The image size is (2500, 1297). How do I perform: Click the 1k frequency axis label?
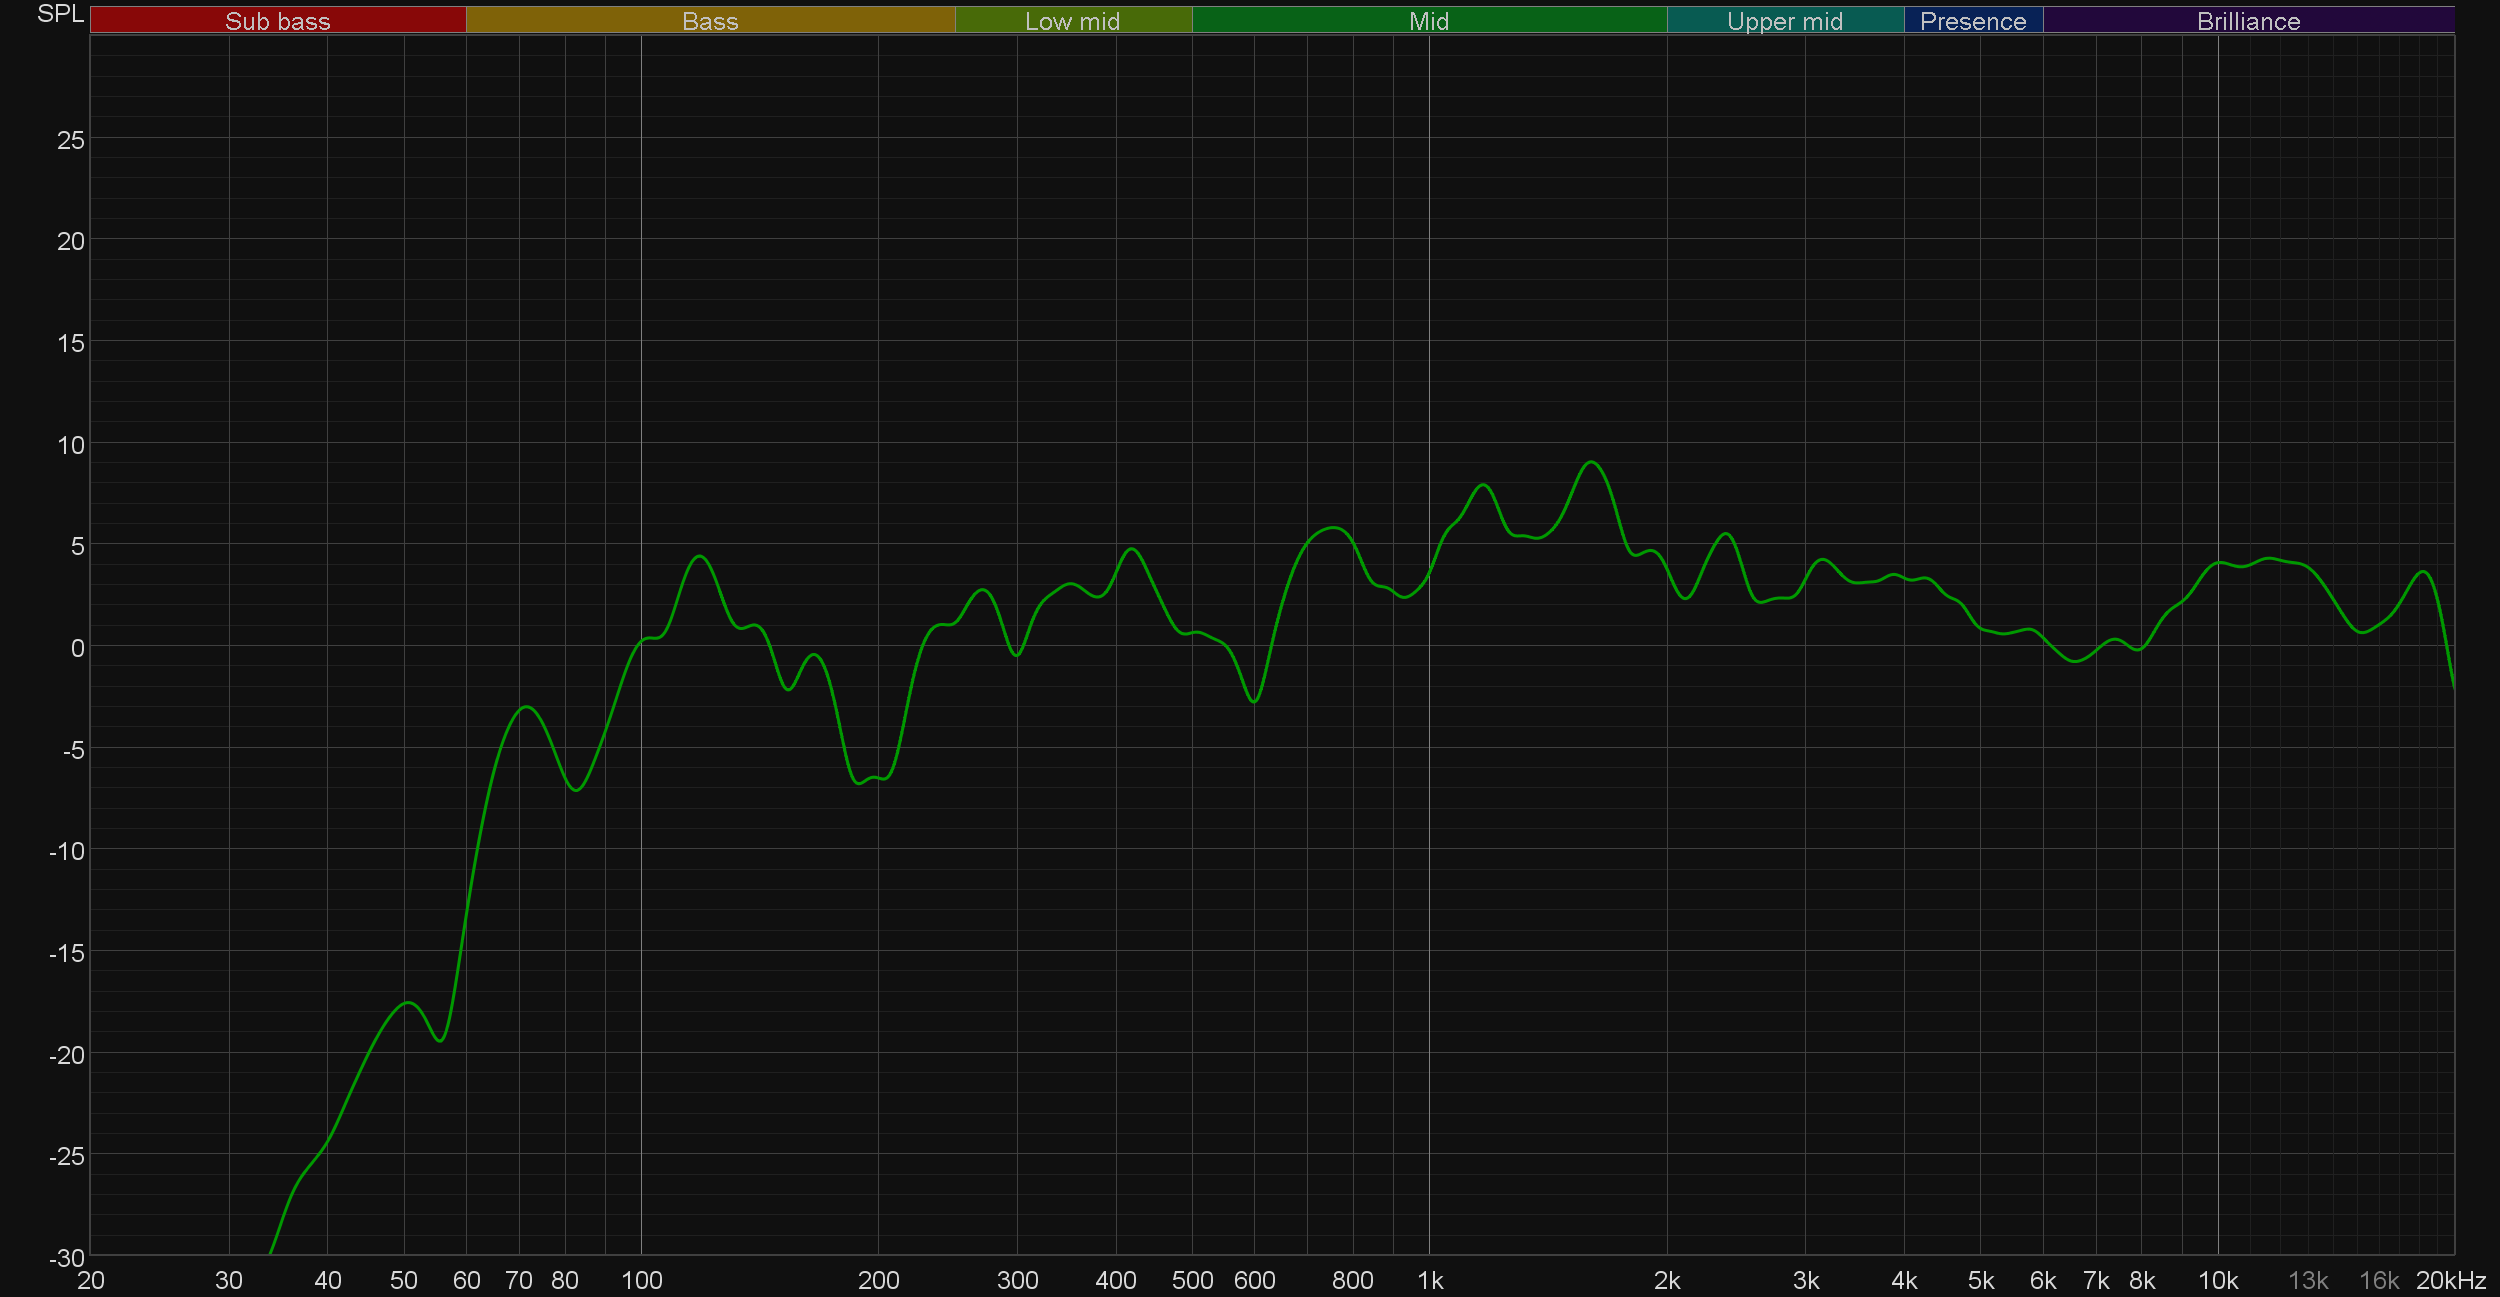pos(1430,1281)
